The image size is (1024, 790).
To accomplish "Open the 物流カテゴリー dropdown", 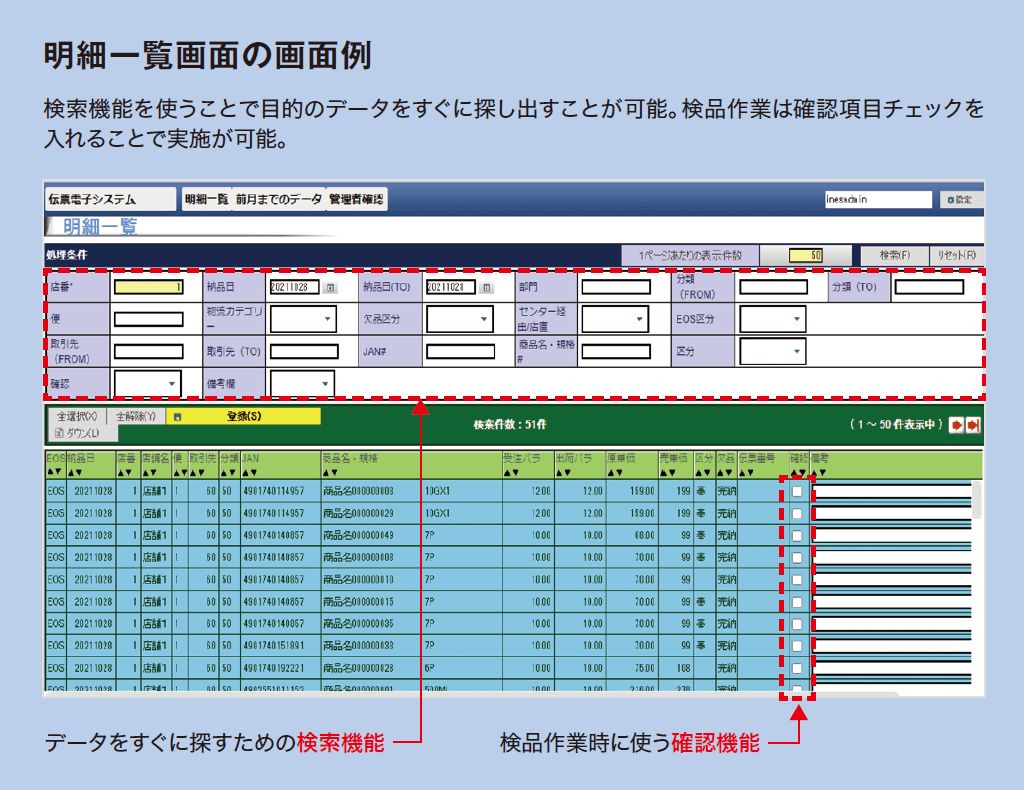I will tap(303, 319).
